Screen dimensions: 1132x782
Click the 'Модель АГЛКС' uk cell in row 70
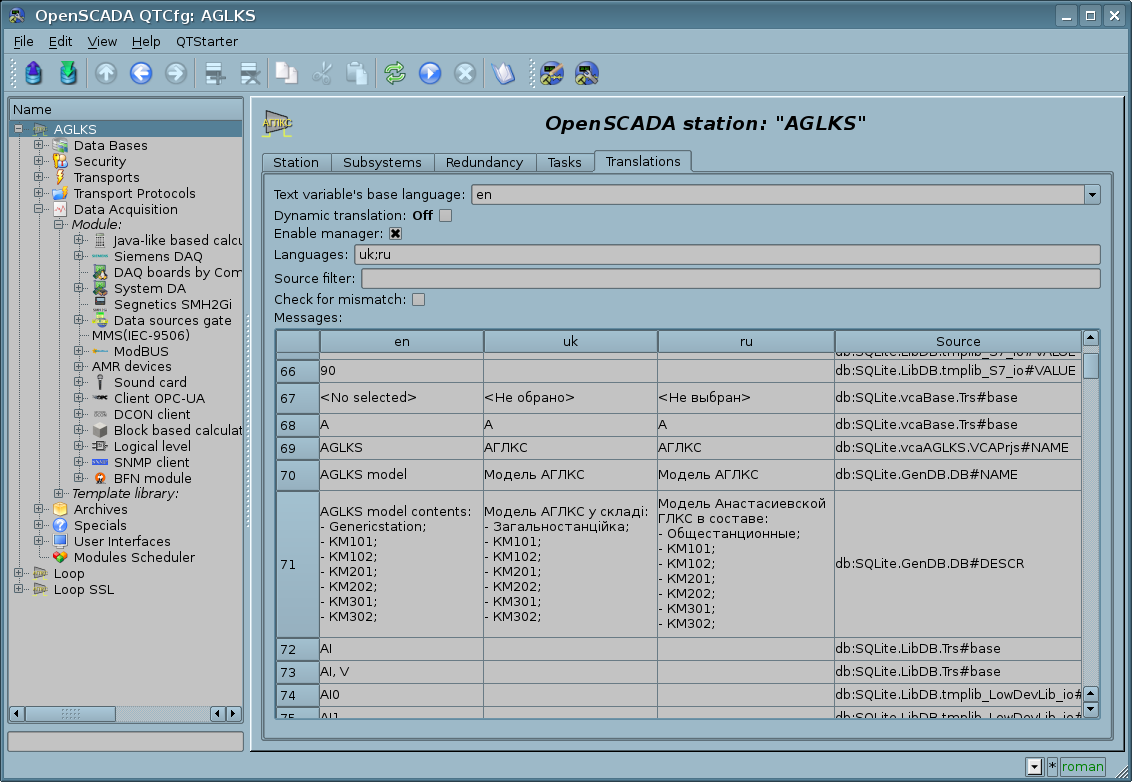(570, 474)
